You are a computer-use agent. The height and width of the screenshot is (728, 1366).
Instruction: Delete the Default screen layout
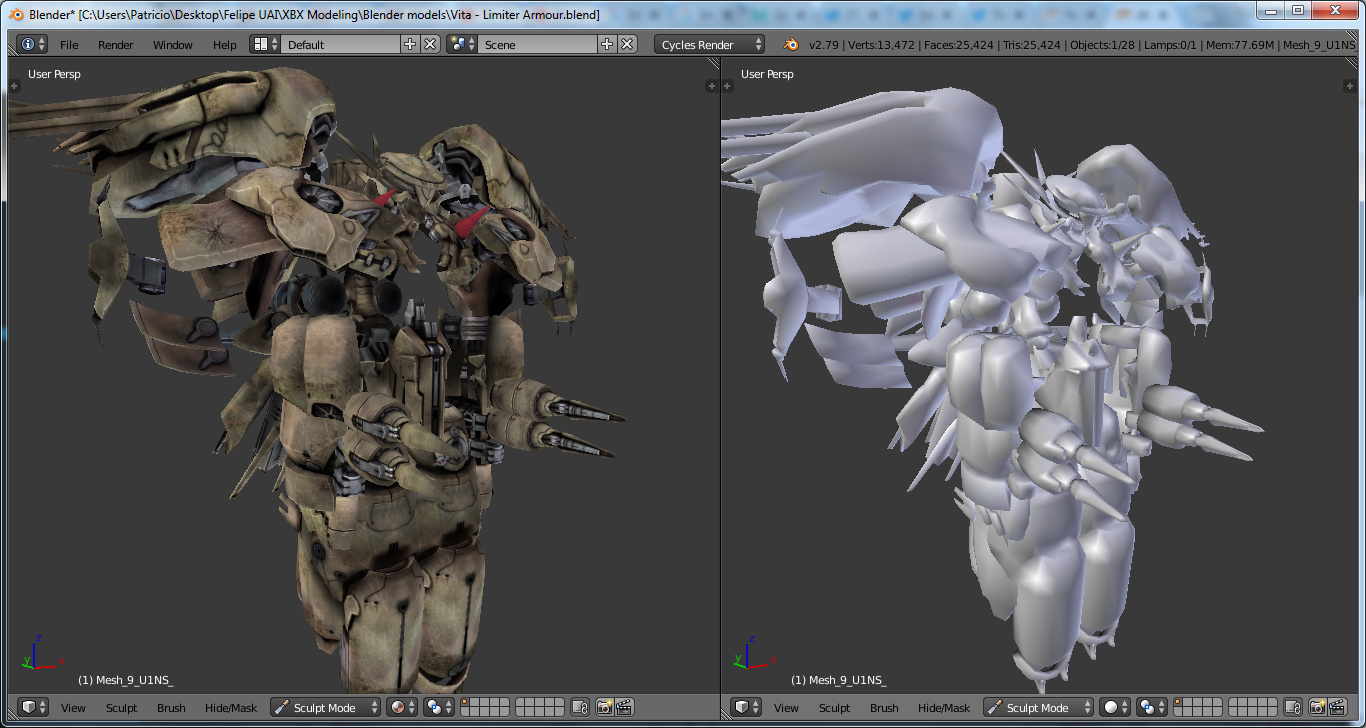[430, 44]
